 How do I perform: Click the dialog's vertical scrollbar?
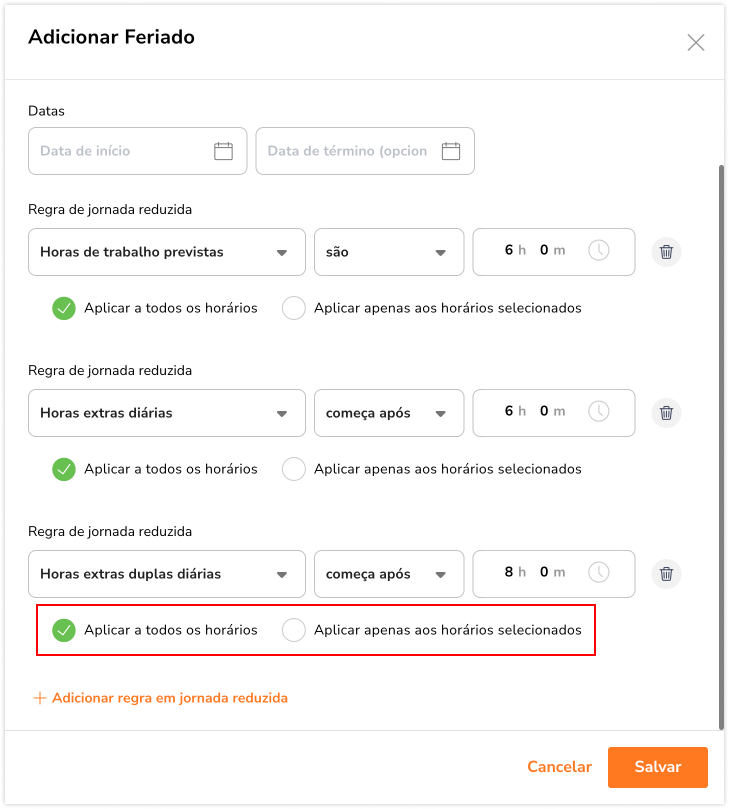tap(721, 447)
